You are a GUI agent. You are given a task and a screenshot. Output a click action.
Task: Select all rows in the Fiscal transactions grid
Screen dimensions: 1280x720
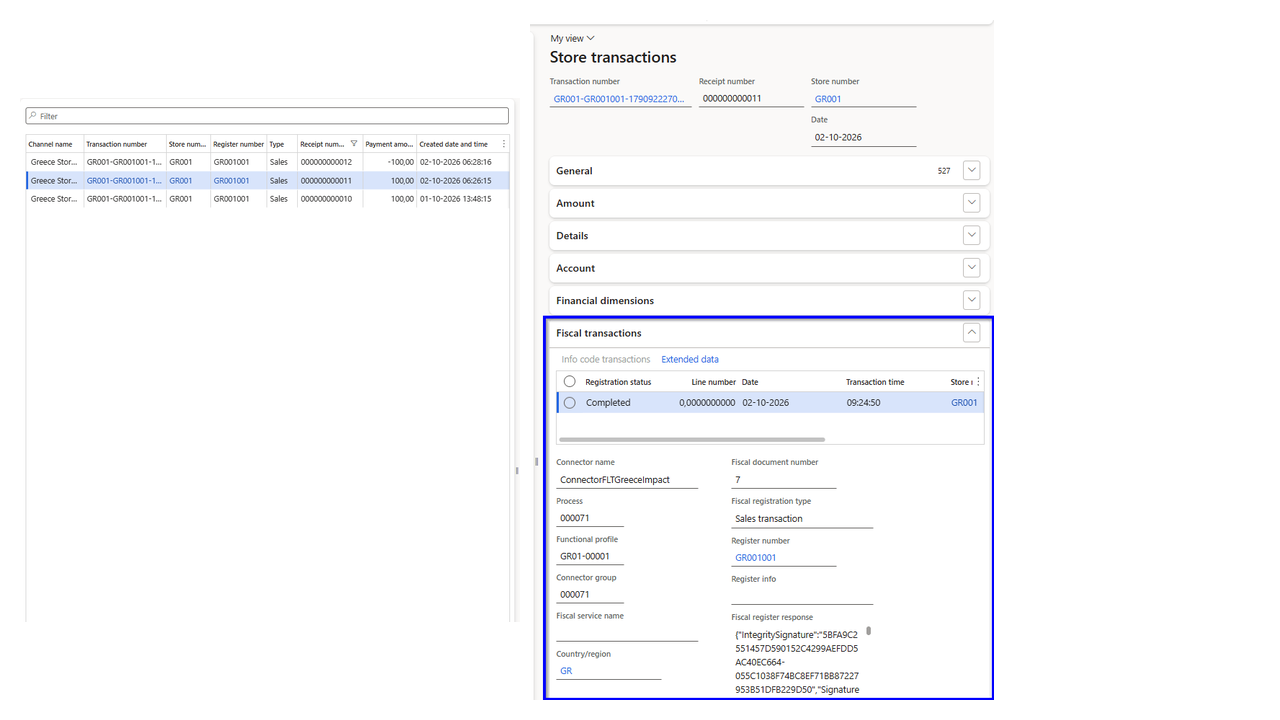[x=570, y=382]
